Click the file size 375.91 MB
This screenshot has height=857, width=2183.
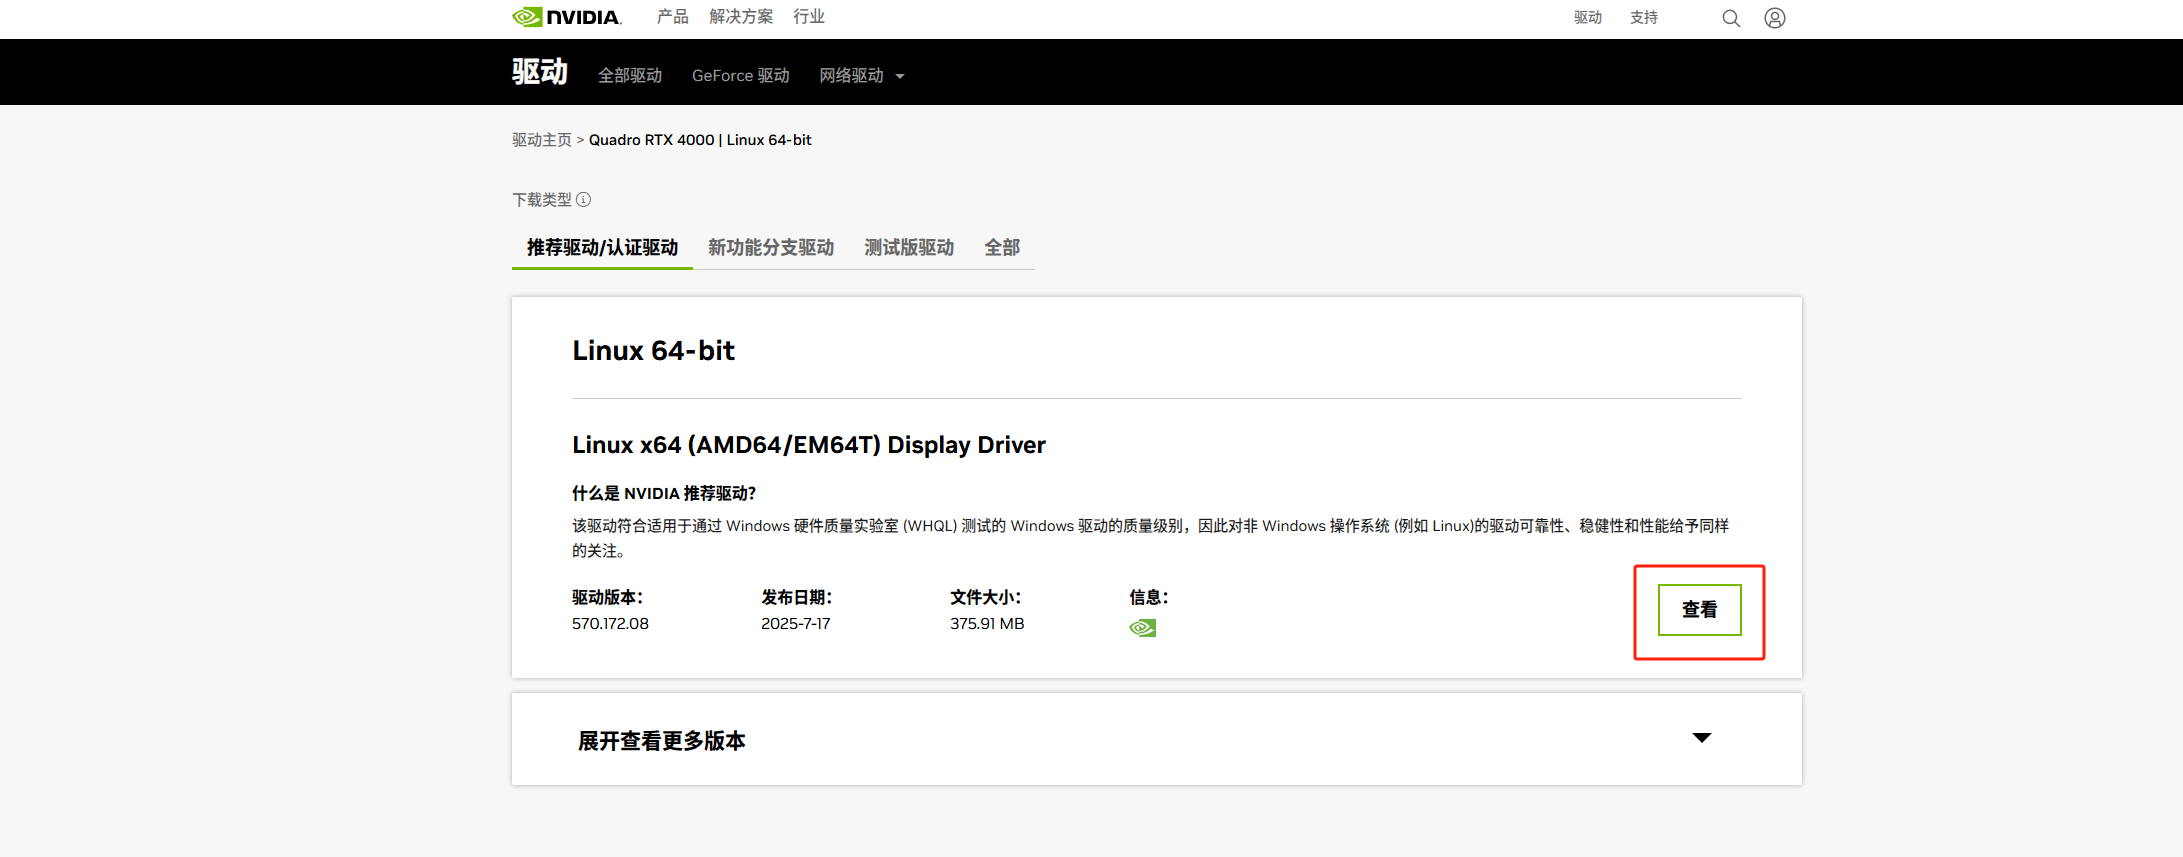coord(987,624)
